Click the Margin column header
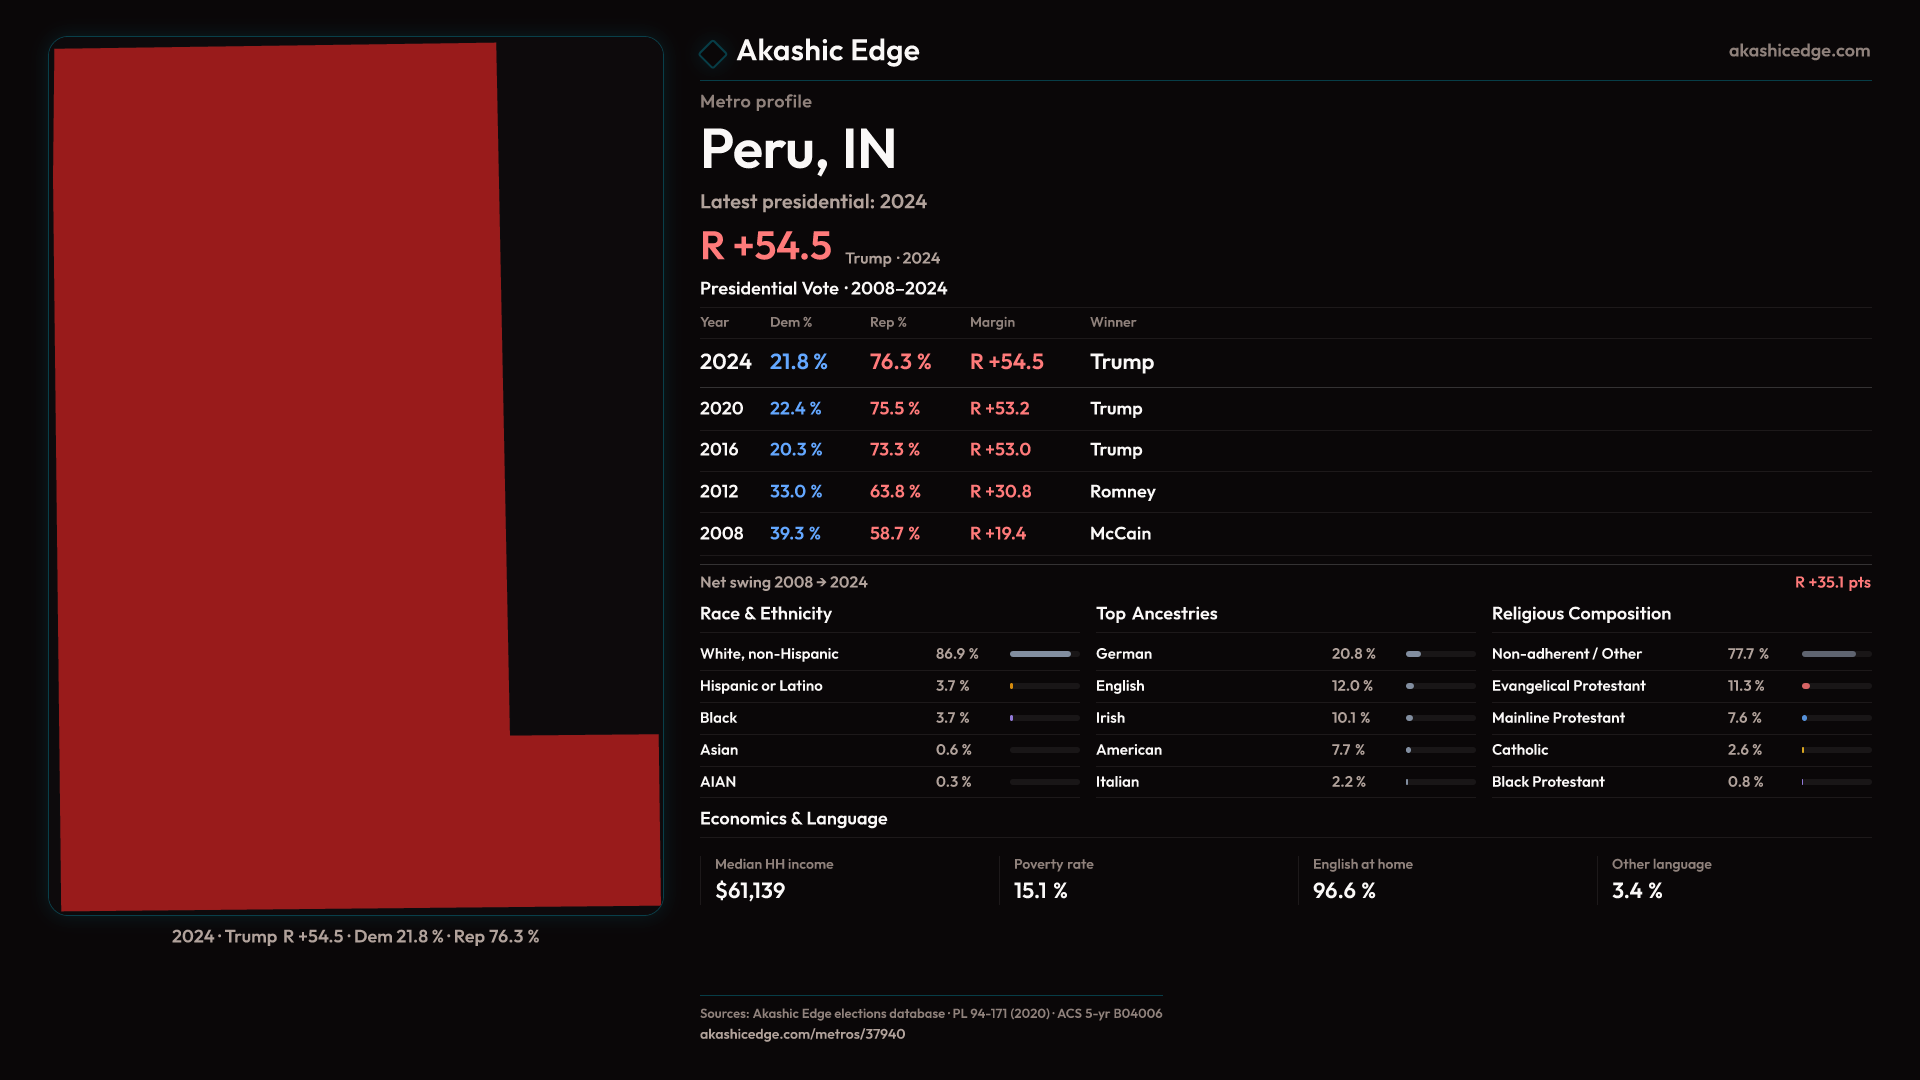1920x1080 pixels. click(x=992, y=322)
